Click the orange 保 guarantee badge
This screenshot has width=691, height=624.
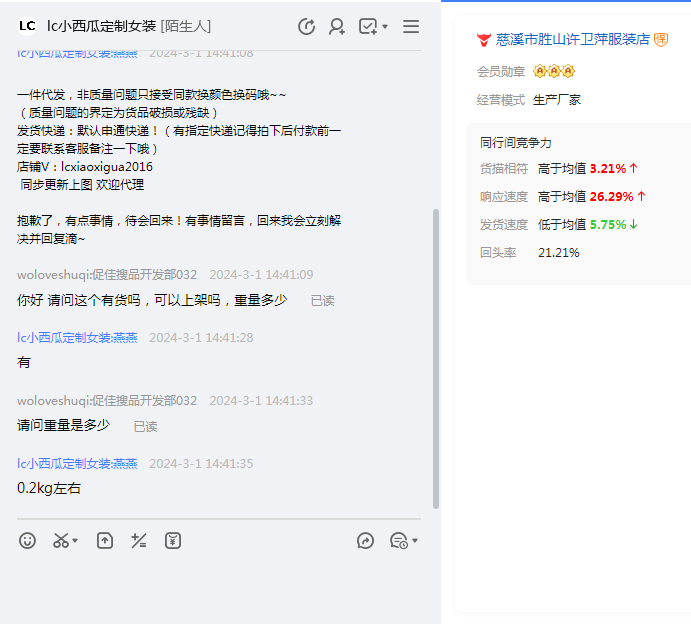[x=661, y=40]
